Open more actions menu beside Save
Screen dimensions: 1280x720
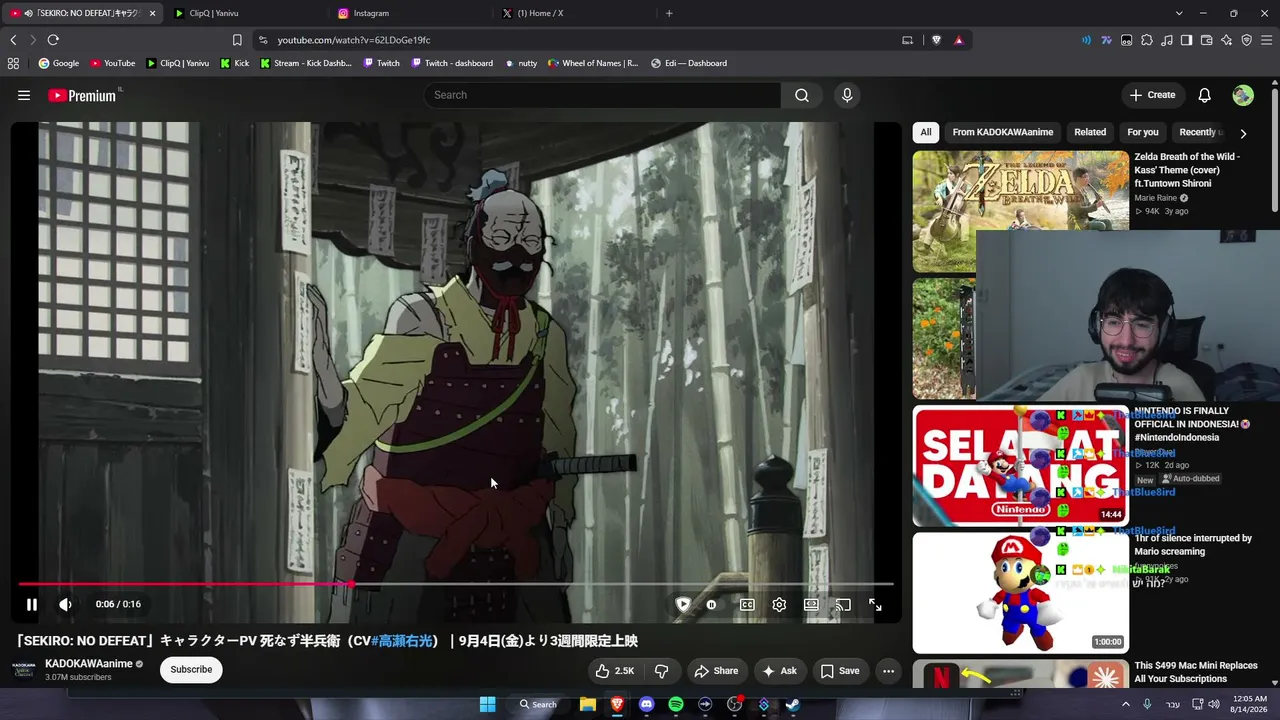coord(888,671)
